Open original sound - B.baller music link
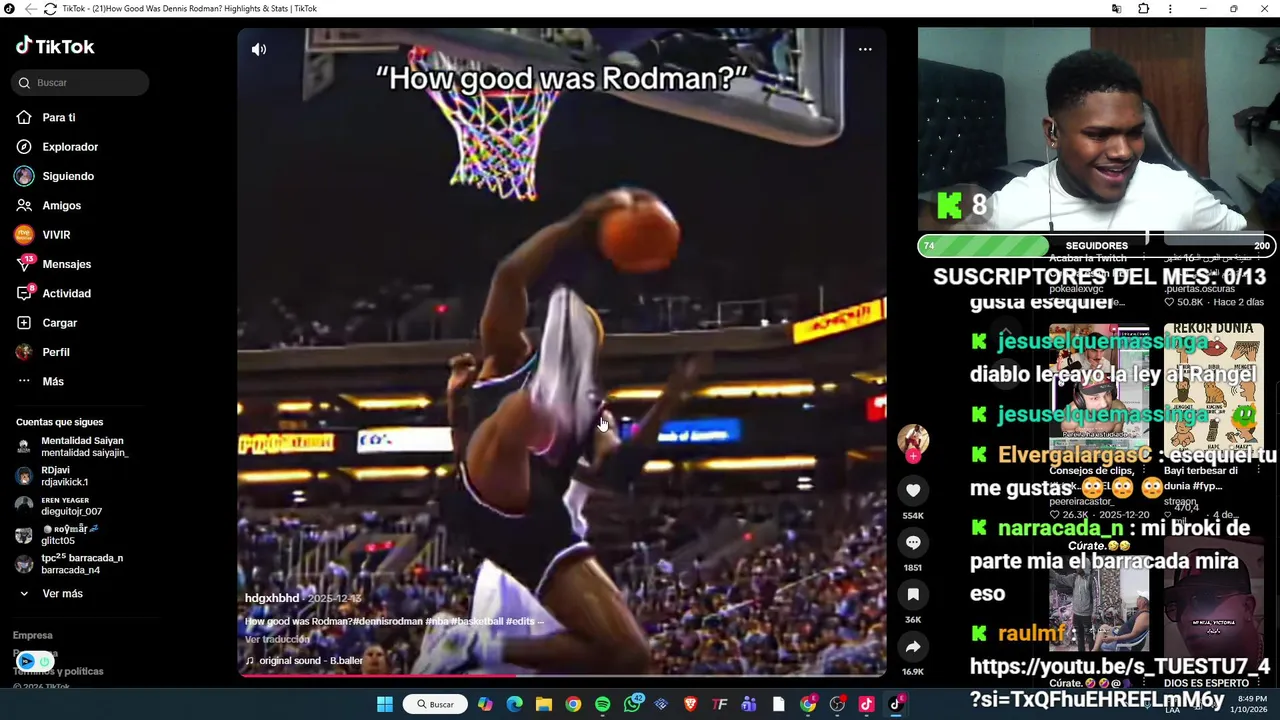The width and height of the screenshot is (1280, 720). coord(304,661)
